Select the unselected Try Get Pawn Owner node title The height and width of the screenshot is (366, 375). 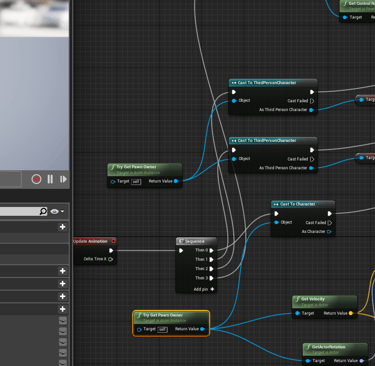pos(136,167)
